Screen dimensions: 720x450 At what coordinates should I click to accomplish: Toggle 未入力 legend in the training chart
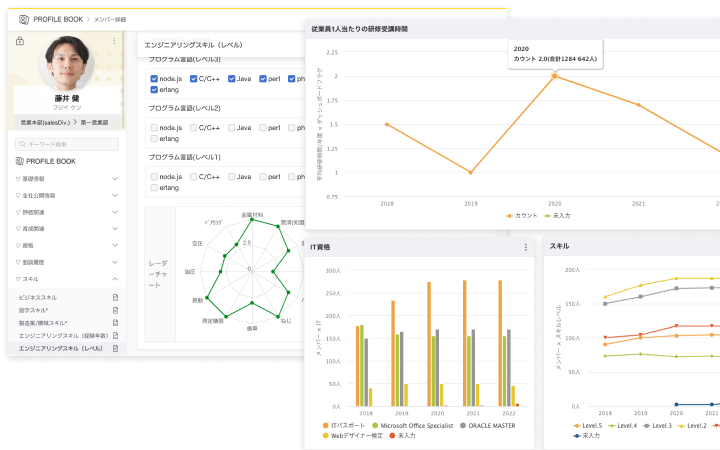(557, 215)
